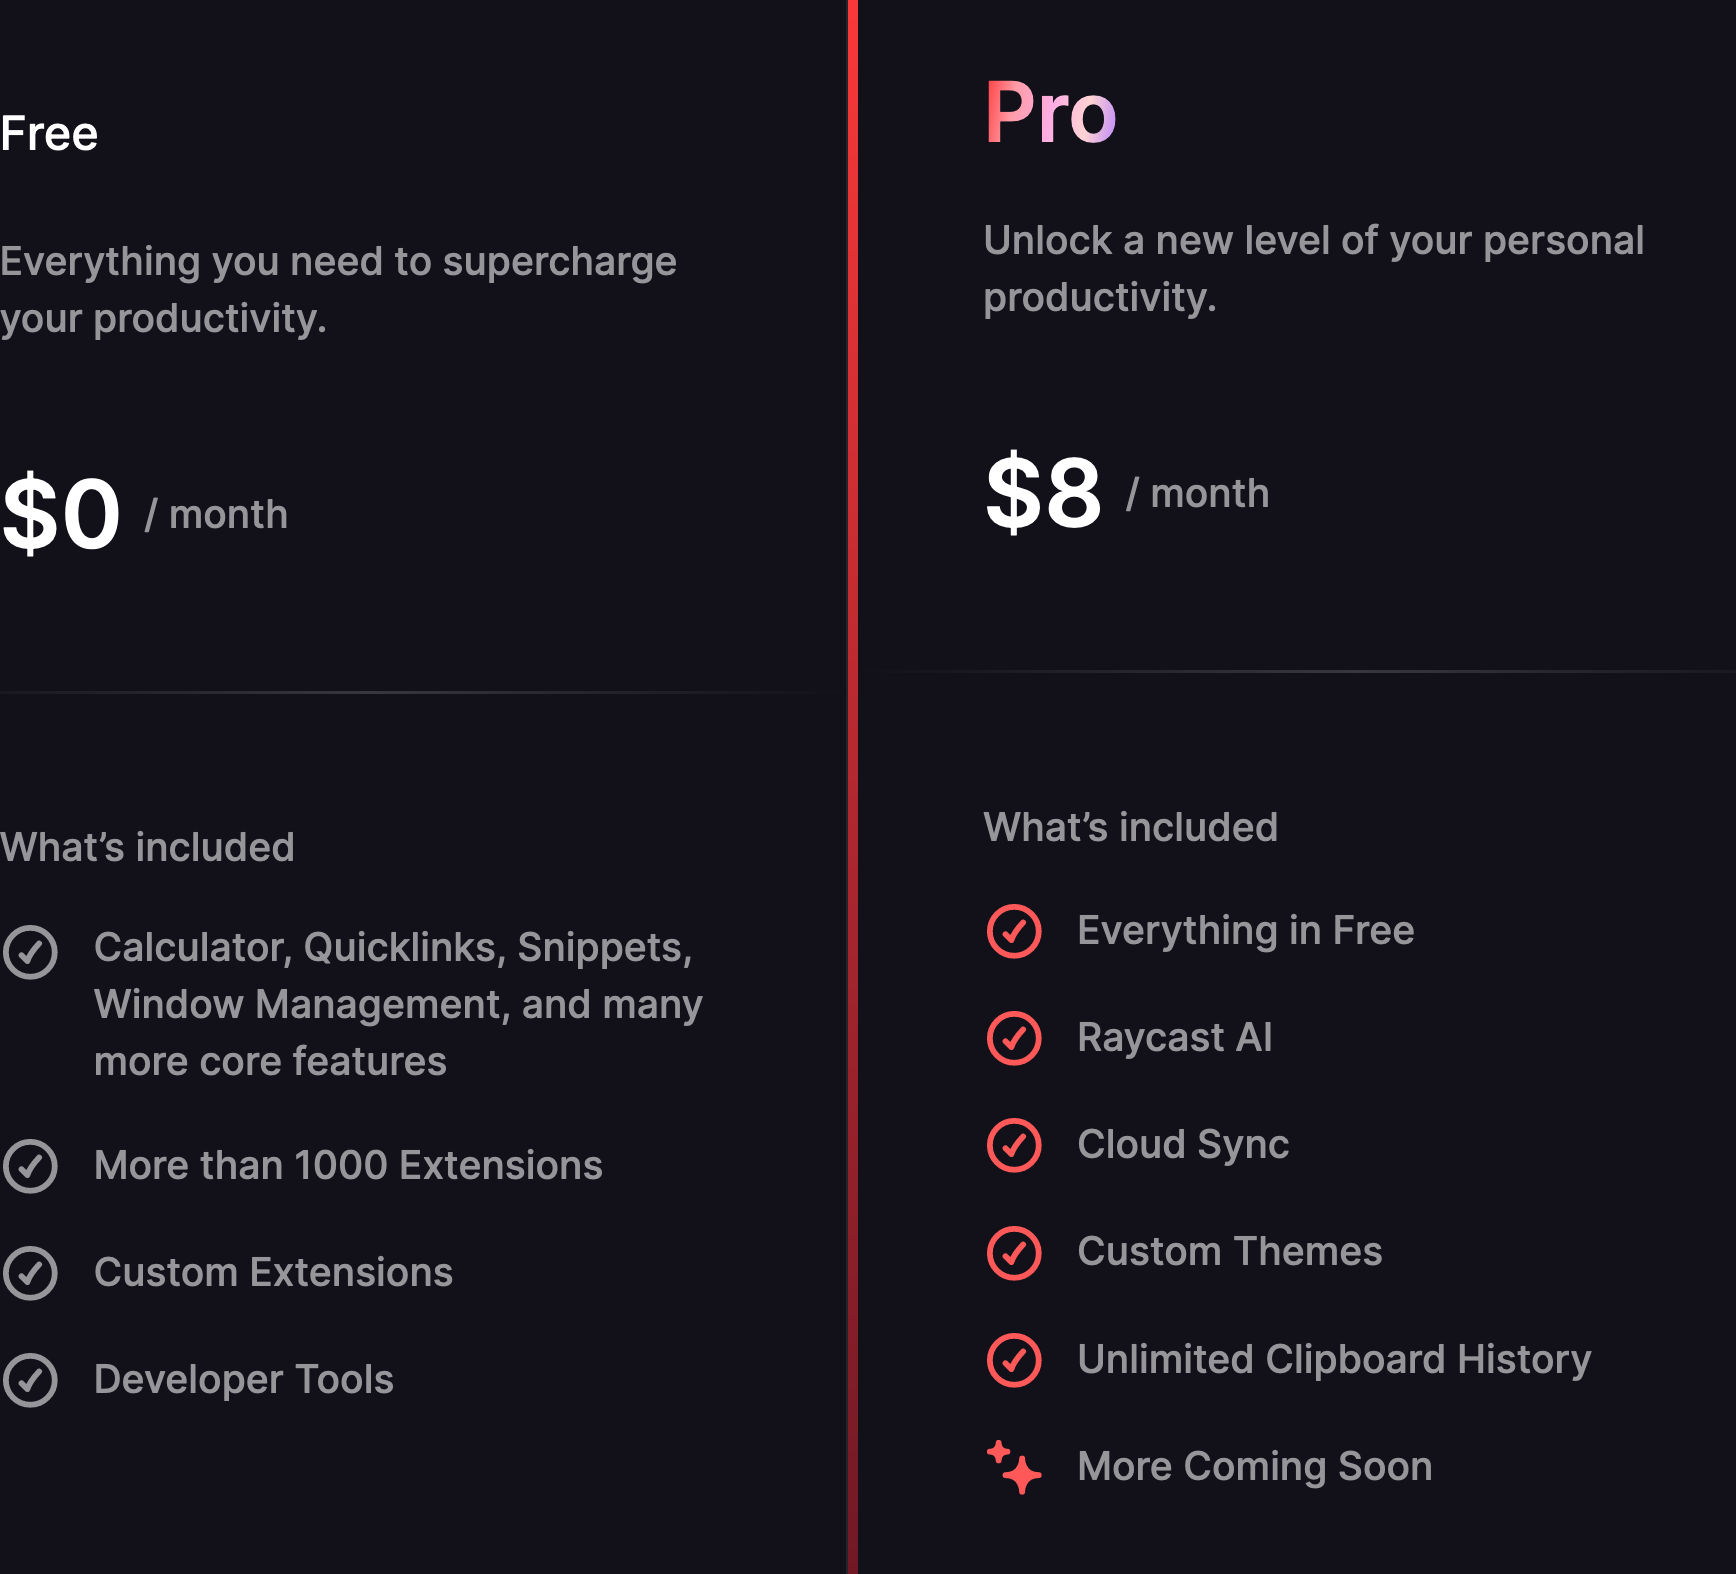Click the checkmark icon beside Cloud Sync
Image resolution: width=1736 pixels, height=1574 pixels.
(1014, 1145)
